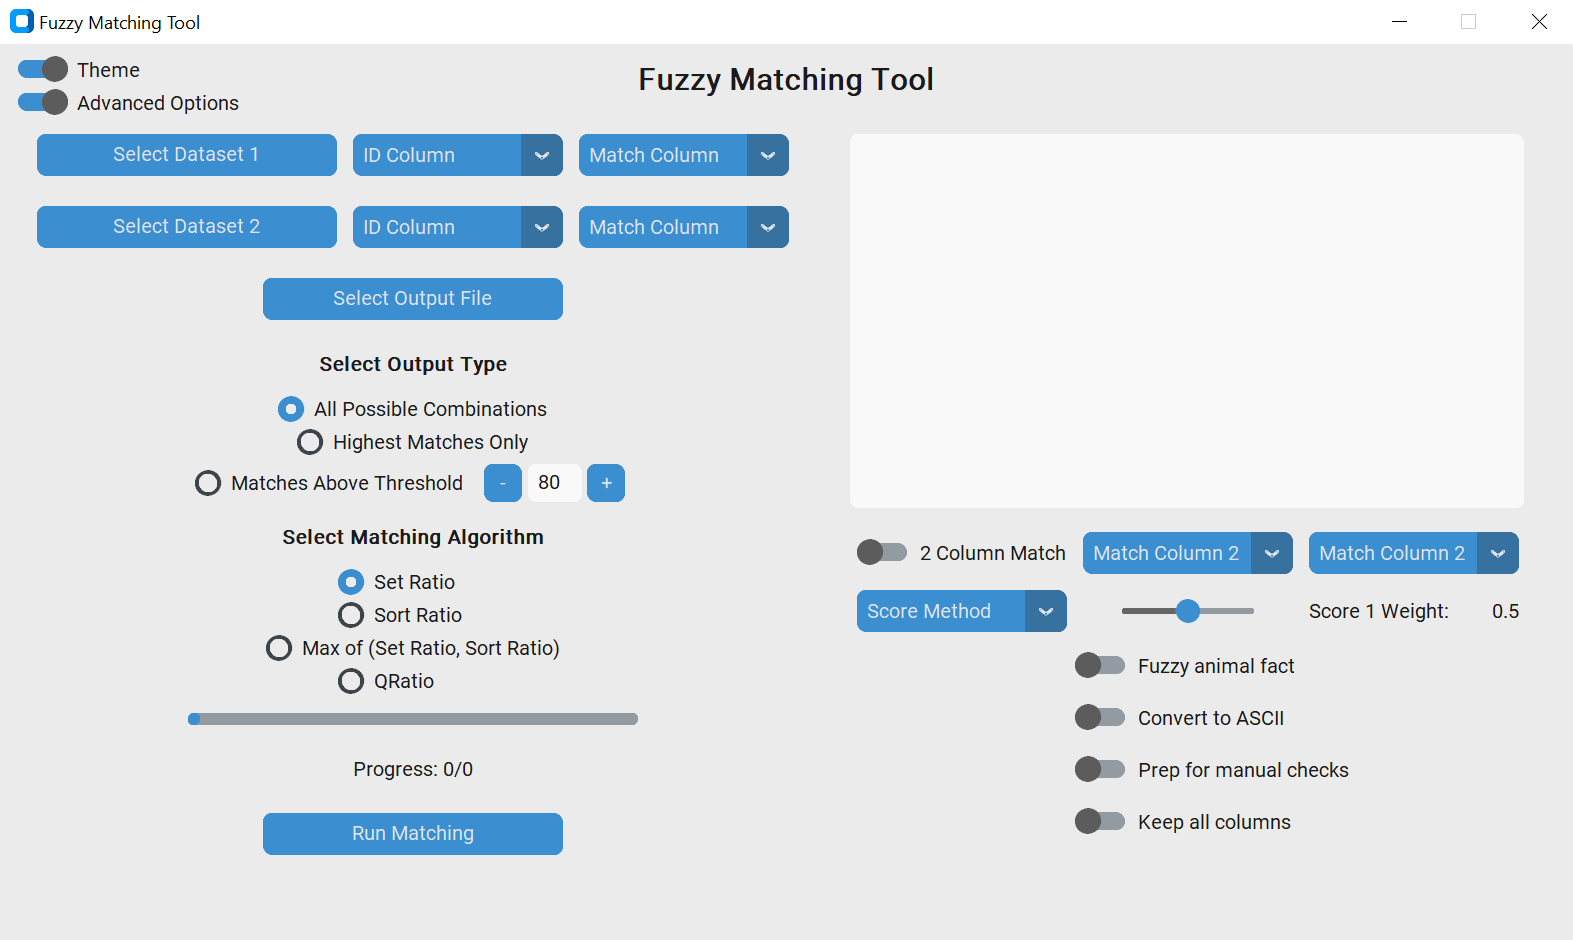Select Highest Matches Only output type
Screen dimensions: 1573x940
(310, 442)
